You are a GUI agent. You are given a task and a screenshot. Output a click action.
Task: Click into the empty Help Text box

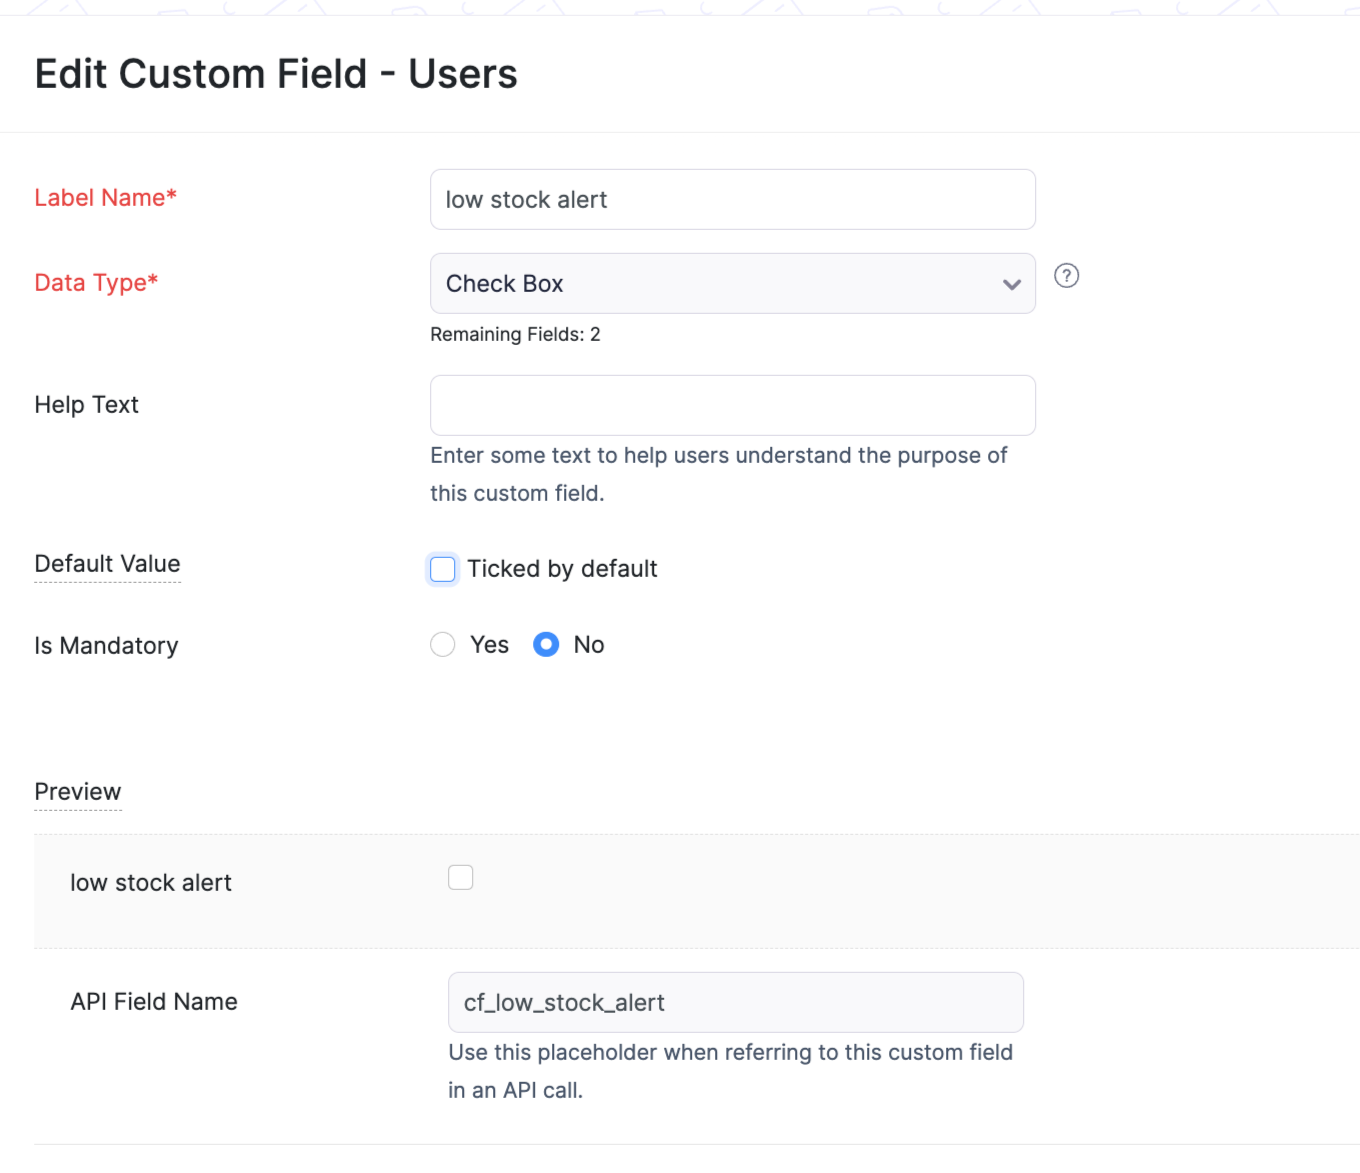[x=732, y=405]
